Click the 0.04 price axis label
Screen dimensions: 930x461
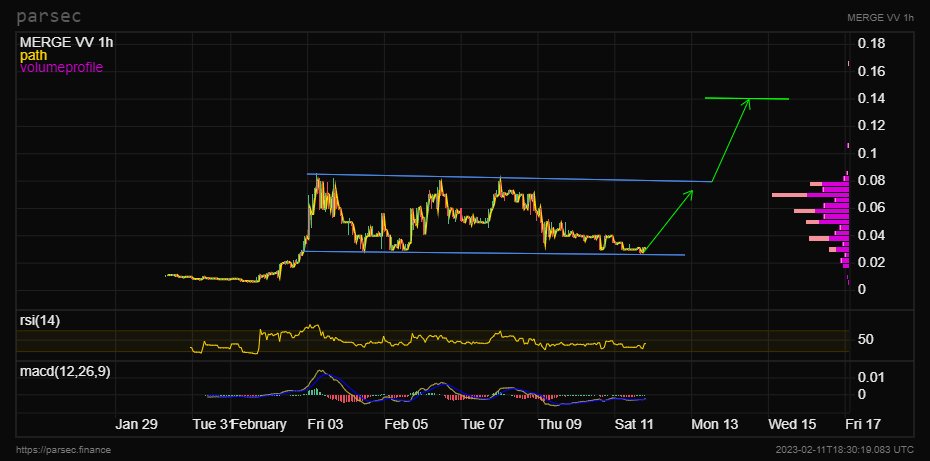point(871,236)
